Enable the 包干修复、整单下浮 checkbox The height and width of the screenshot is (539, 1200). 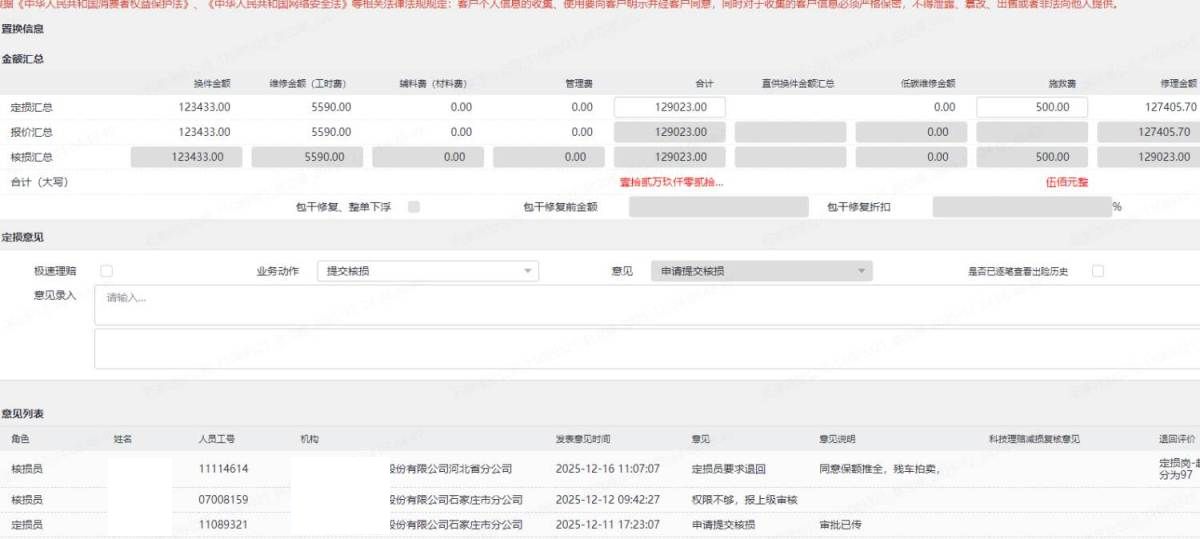pyautogui.click(x=414, y=207)
